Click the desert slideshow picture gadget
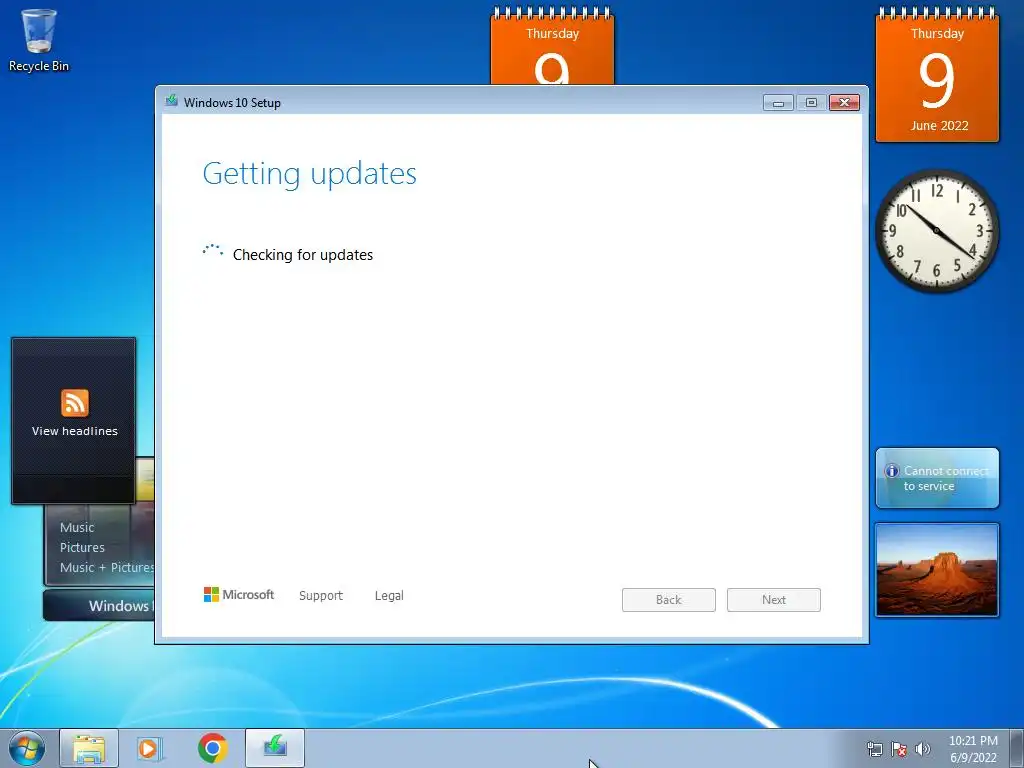1024x768 pixels. (937, 569)
